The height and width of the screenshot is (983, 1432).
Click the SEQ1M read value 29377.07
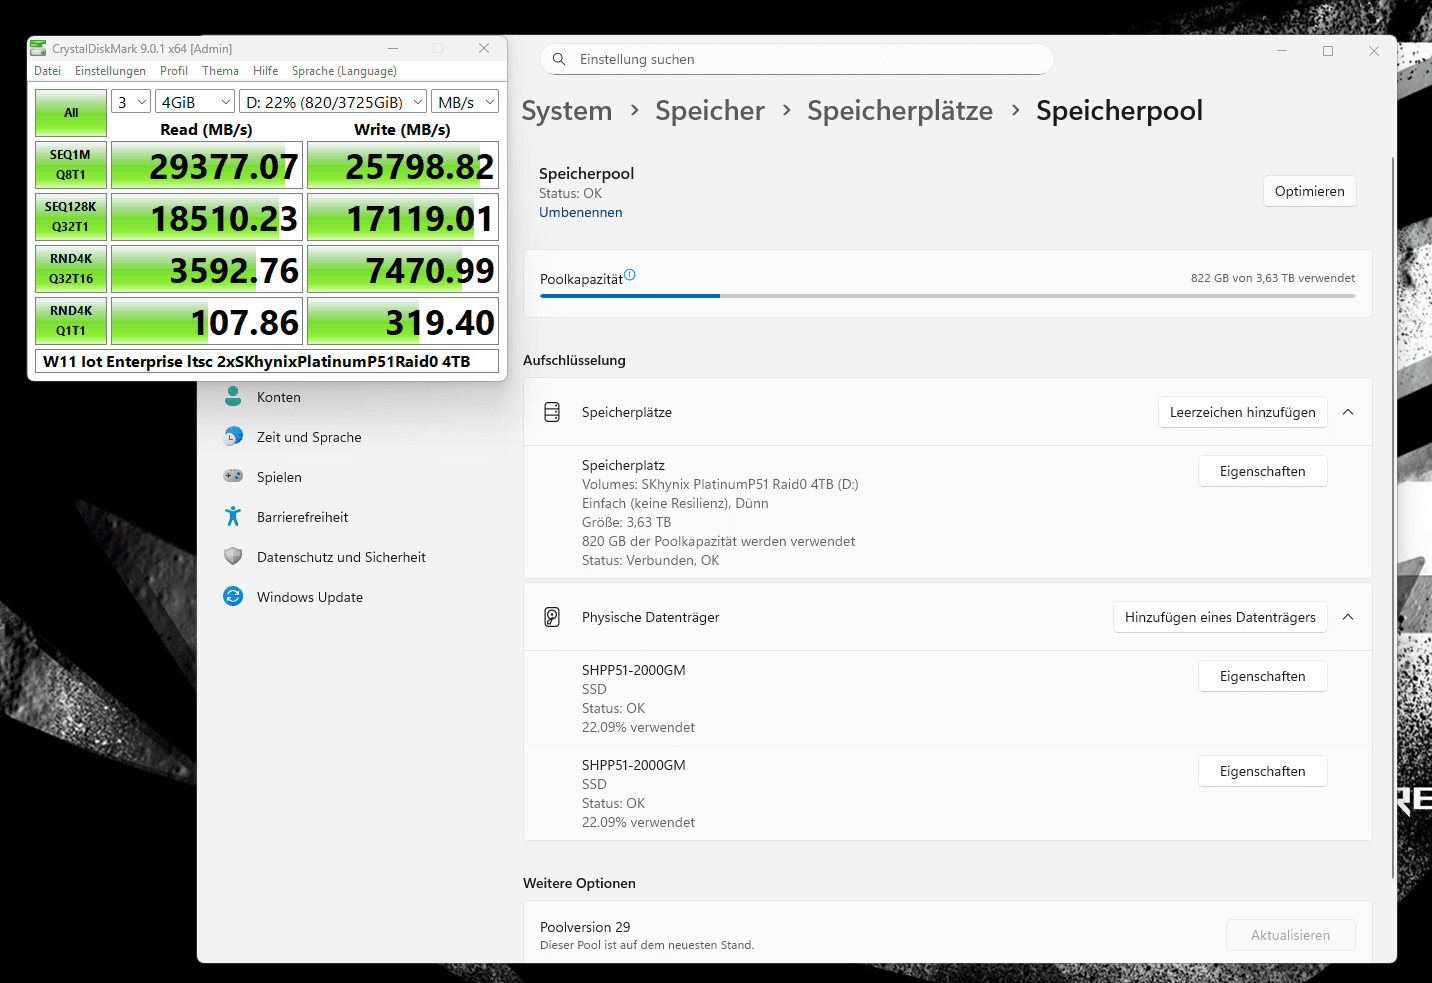[x=207, y=165]
